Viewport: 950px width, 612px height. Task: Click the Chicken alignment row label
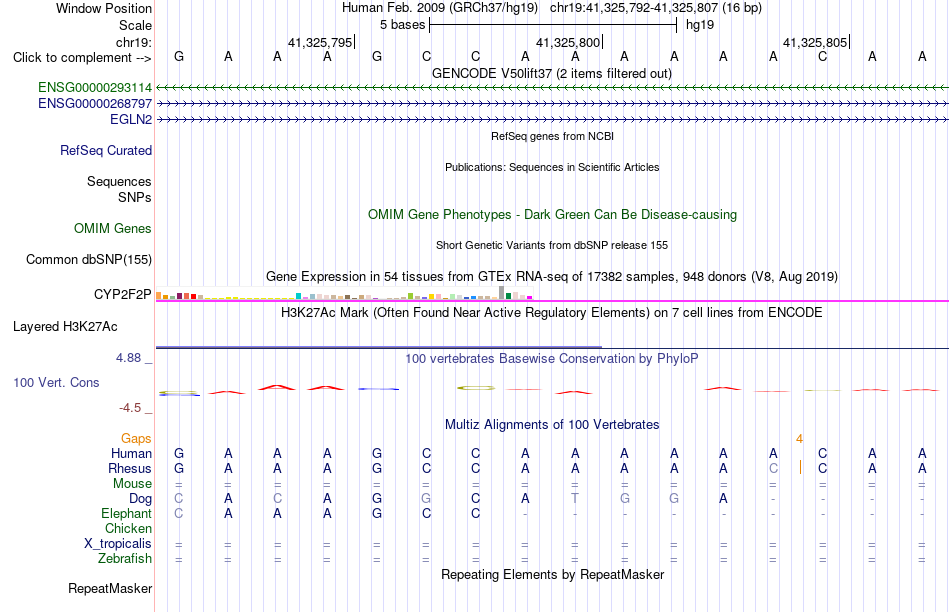point(128,528)
